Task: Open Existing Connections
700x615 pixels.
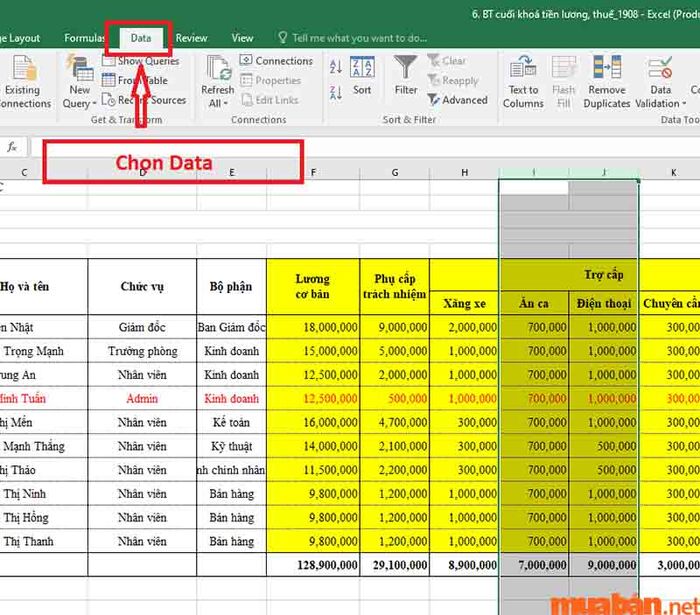Action: click(24, 82)
